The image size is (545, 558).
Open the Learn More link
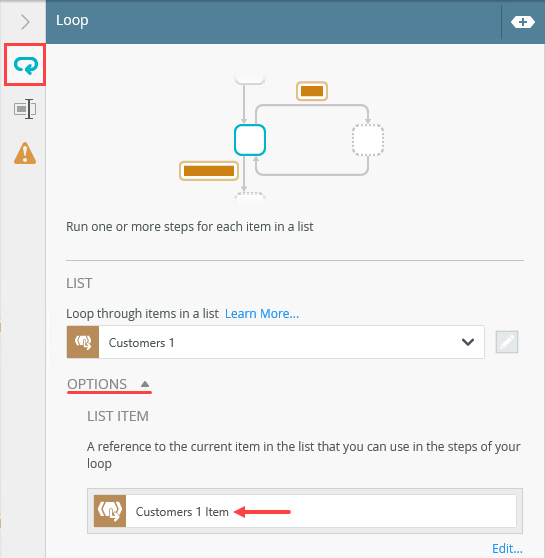tap(262, 314)
